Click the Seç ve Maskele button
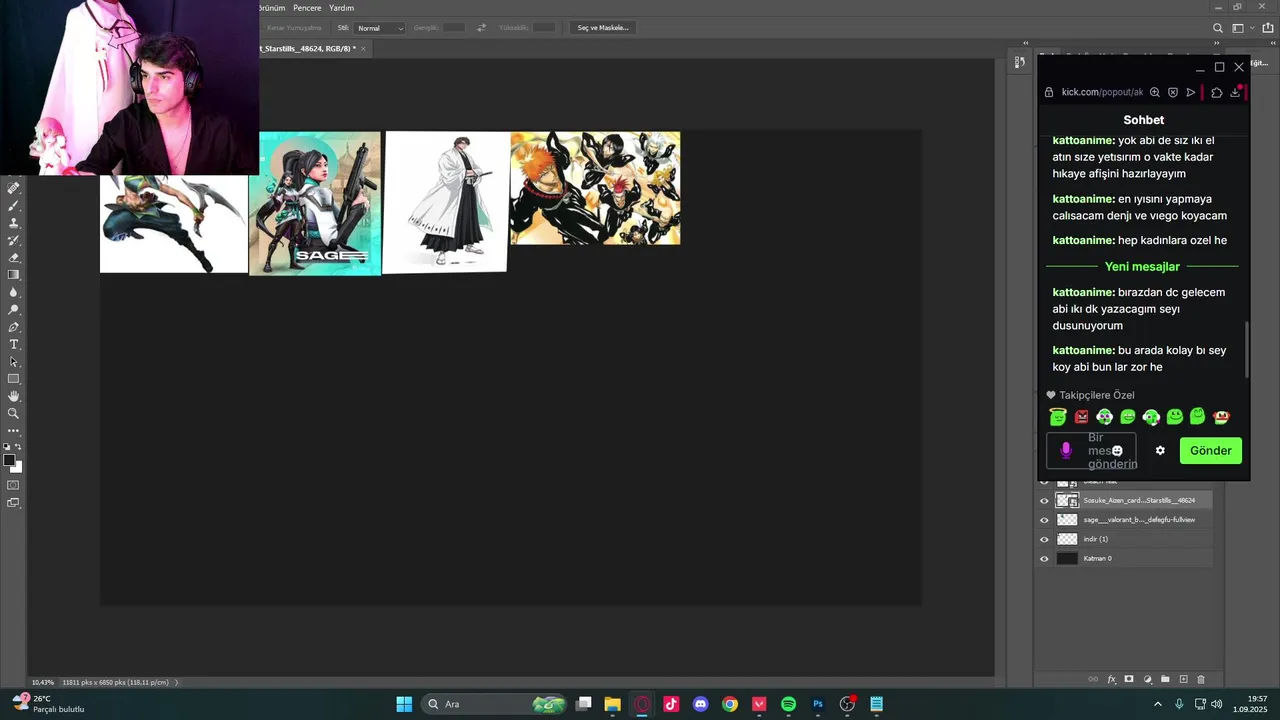This screenshot has height=720, width=1280. [x=603, y=28]
